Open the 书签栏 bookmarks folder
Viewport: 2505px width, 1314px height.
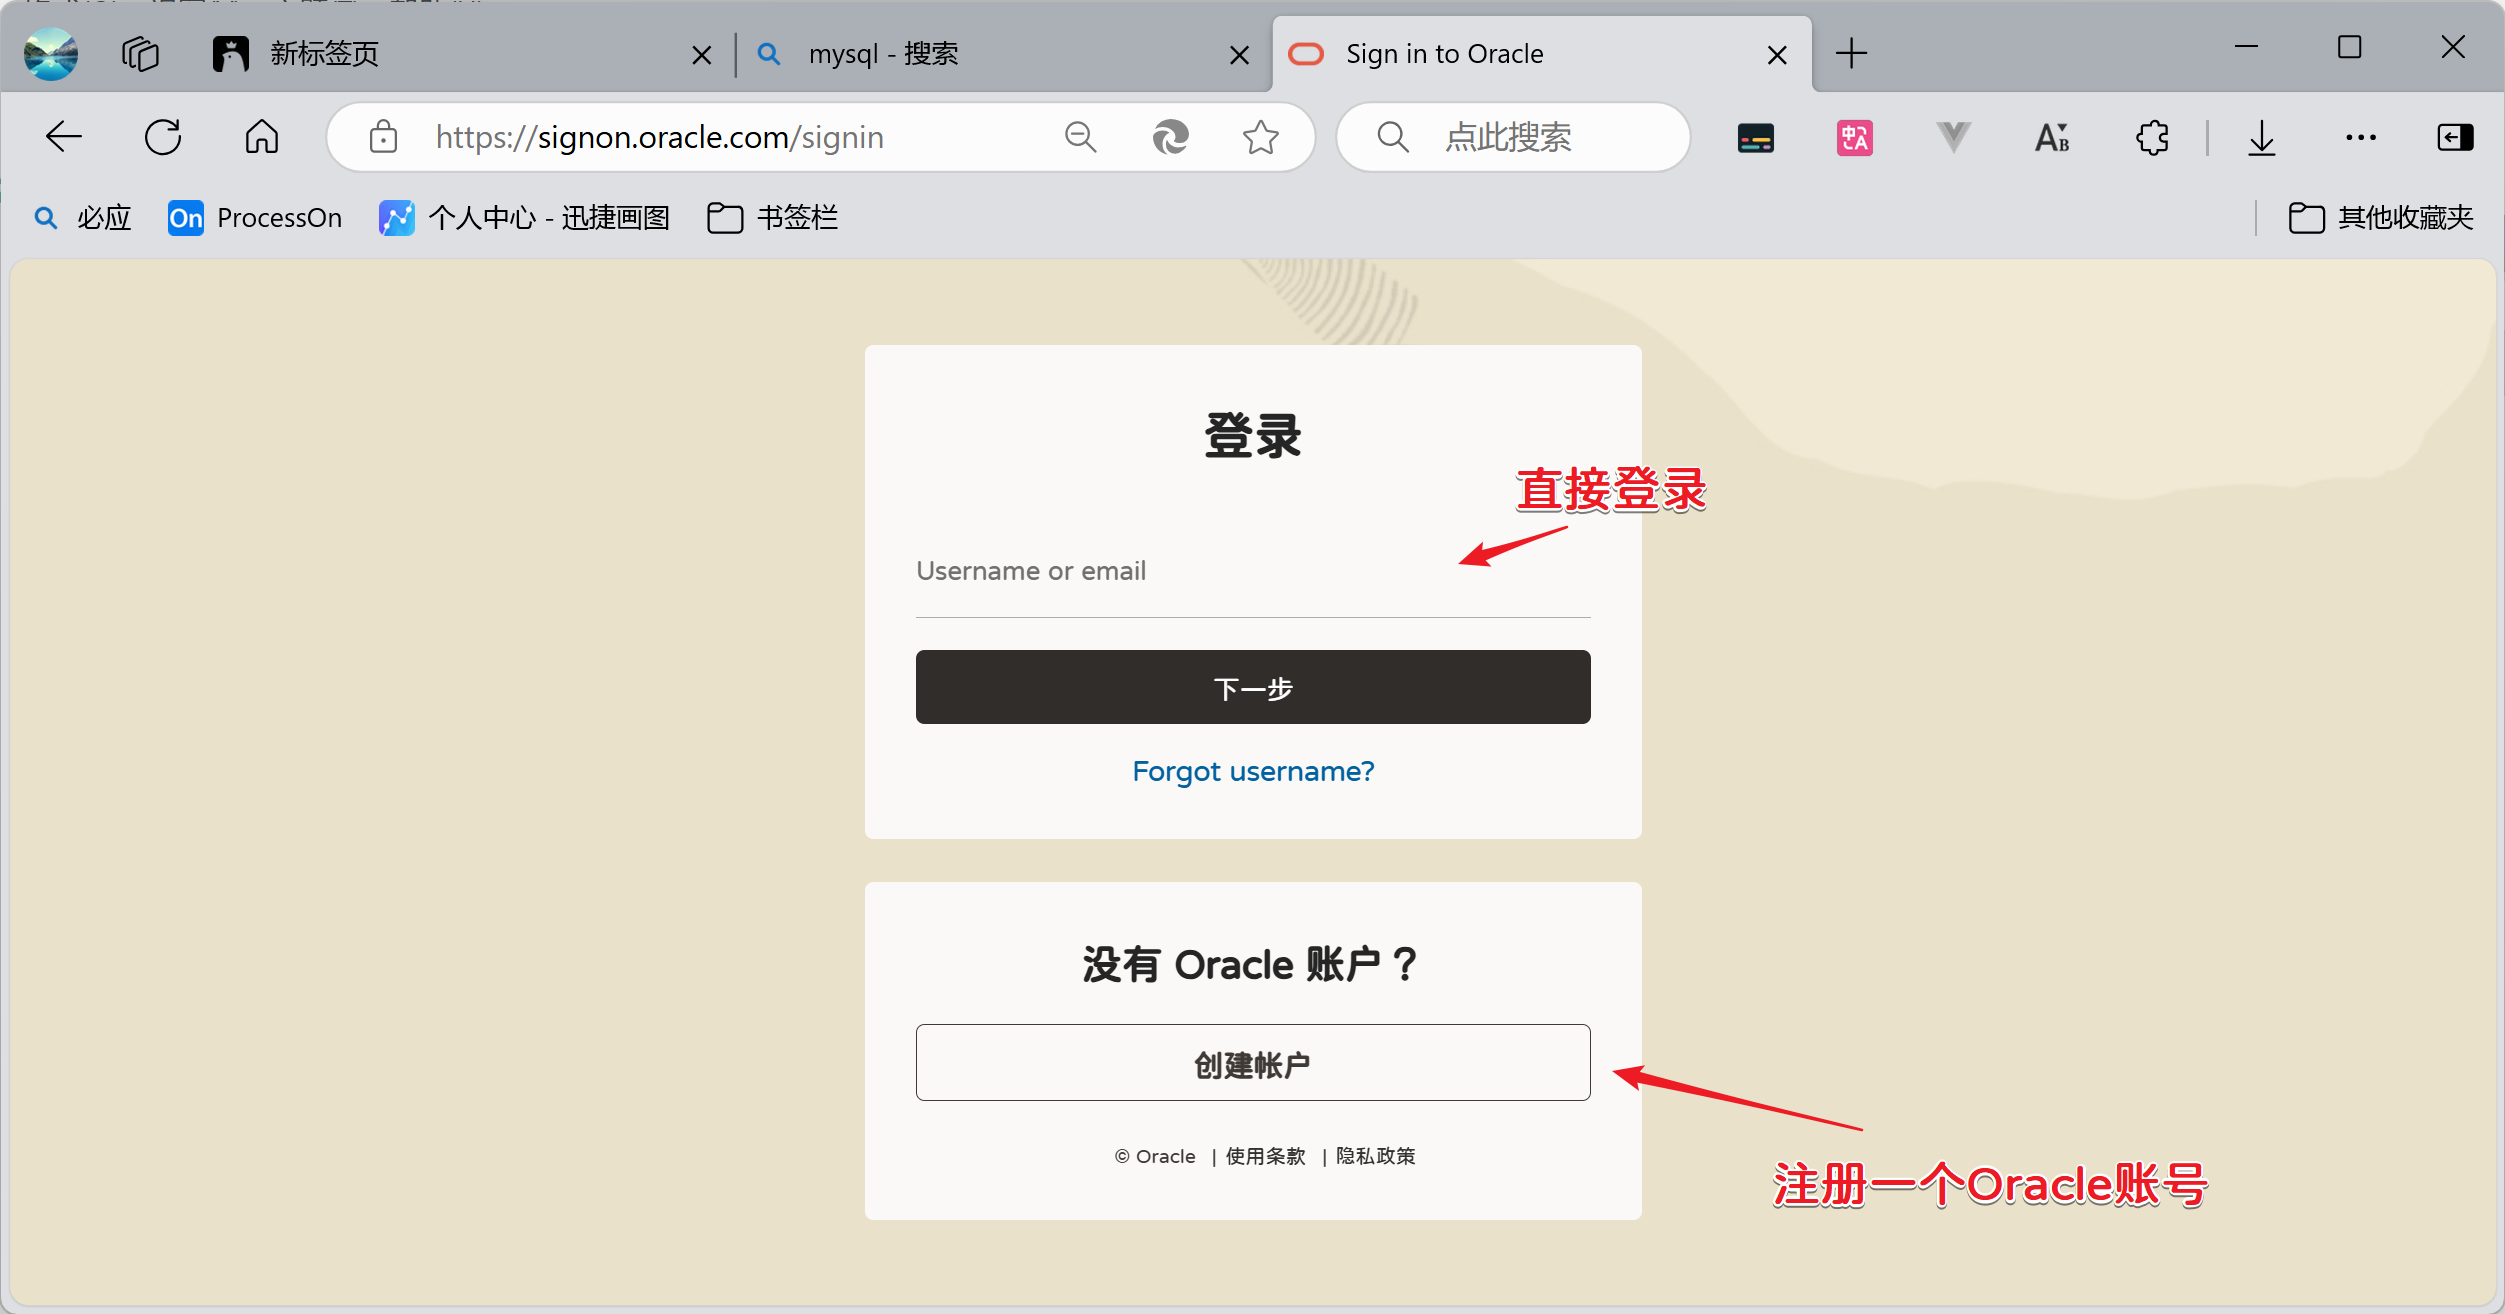coord(772,217)
